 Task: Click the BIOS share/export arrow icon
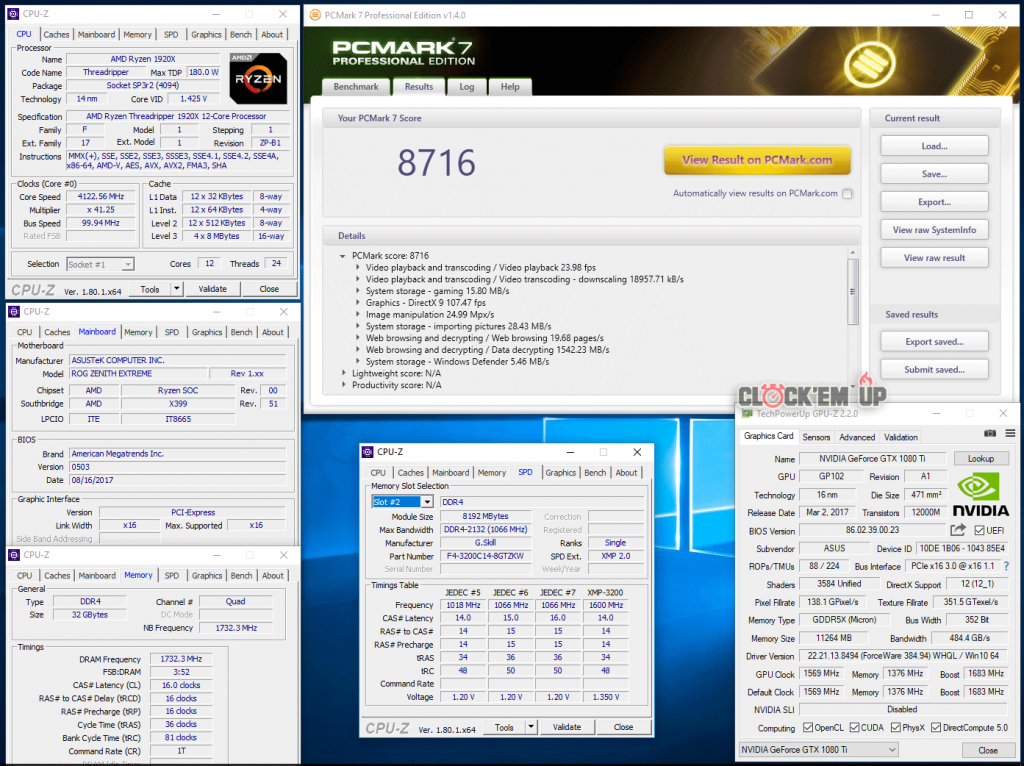click(958, 530)
